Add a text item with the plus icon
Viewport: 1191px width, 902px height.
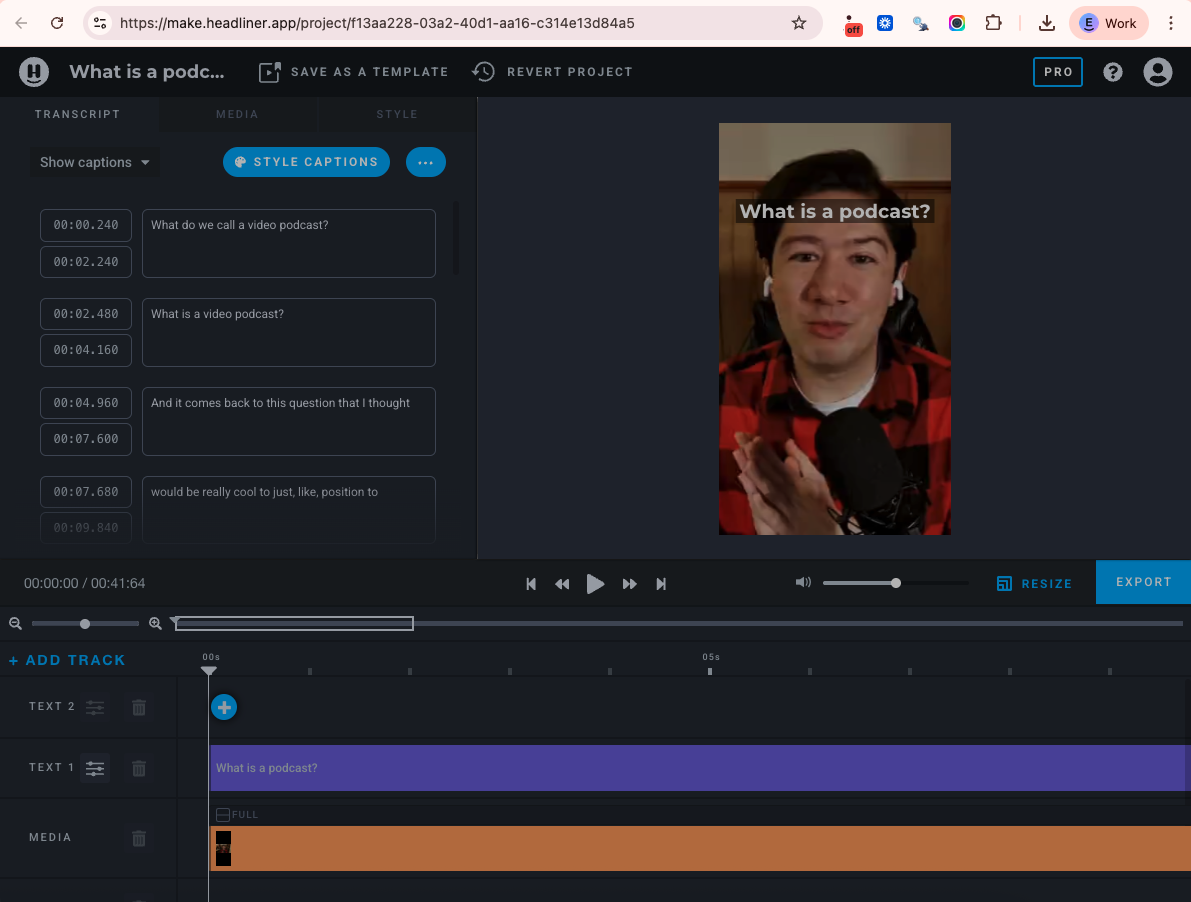pyautogui.click(x=224, y=707)
